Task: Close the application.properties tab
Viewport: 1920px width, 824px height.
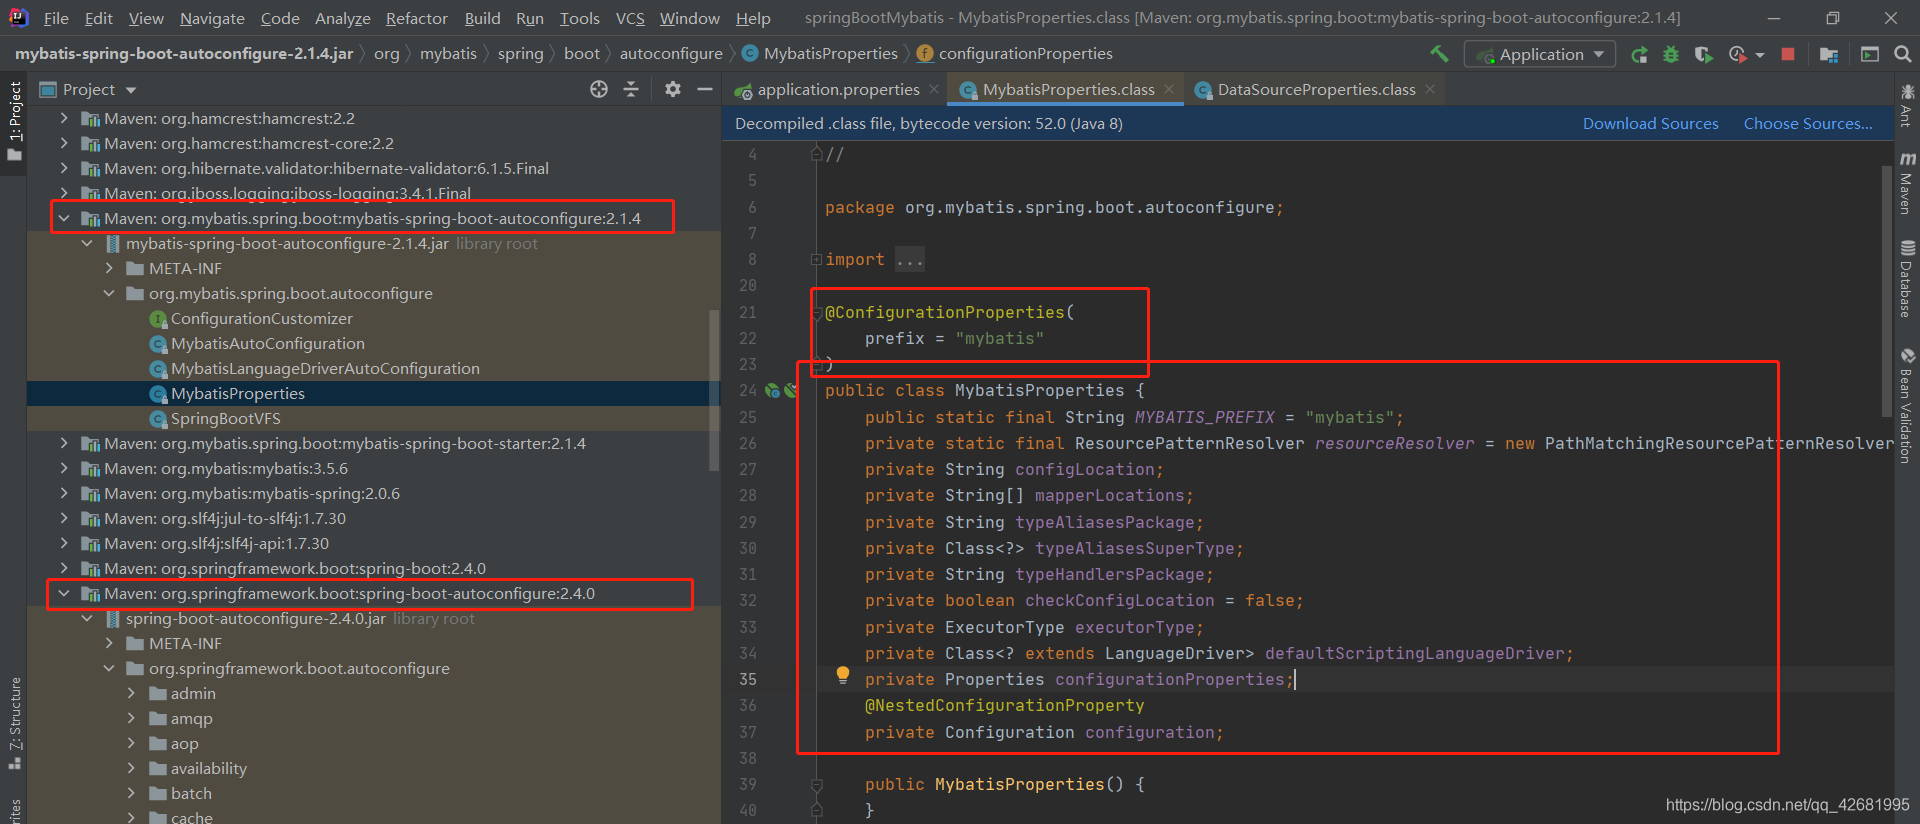Action: pos(934,89)
